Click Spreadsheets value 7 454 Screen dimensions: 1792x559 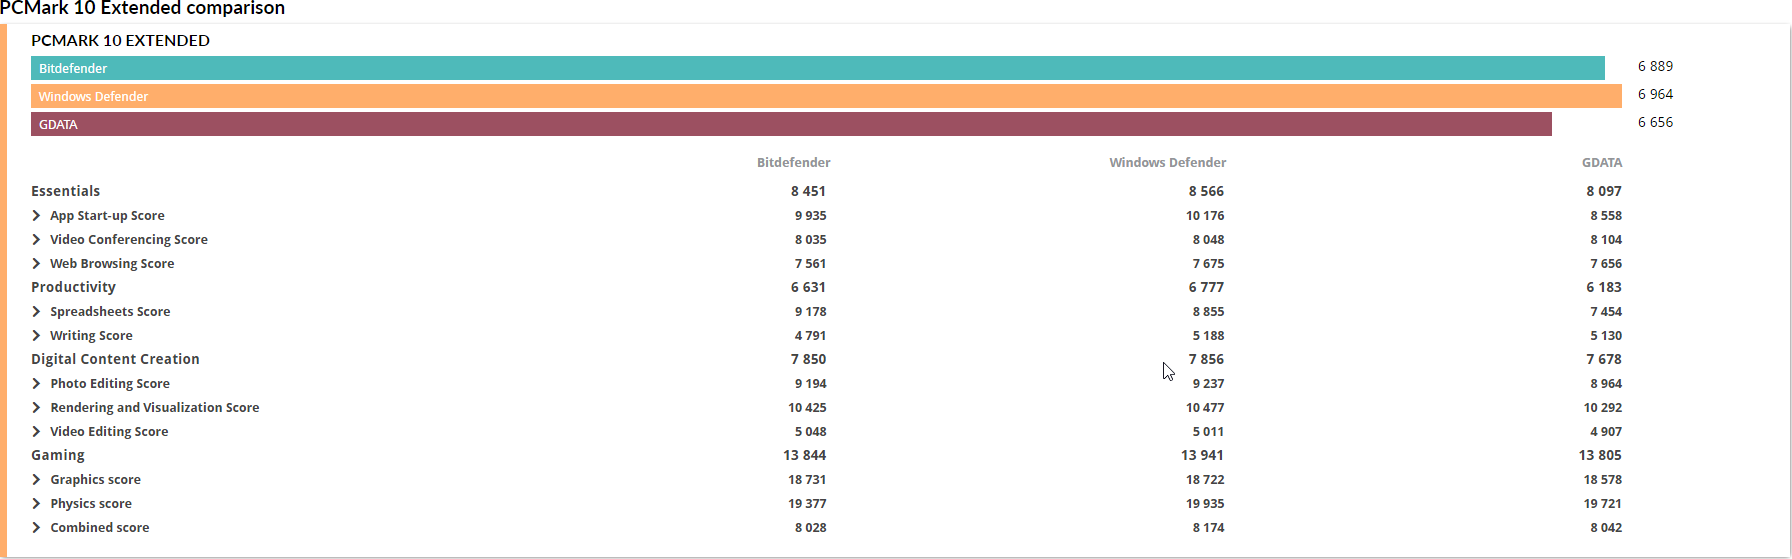click(1606, 312)
